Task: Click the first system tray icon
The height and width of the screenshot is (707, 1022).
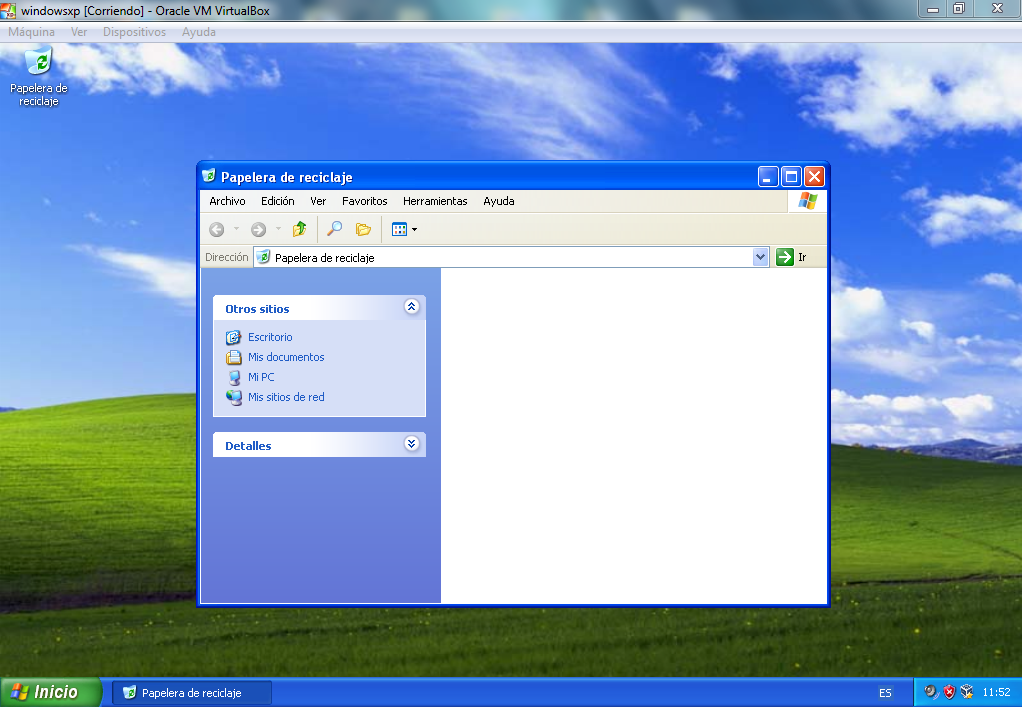Action: [x=931, y=692]
